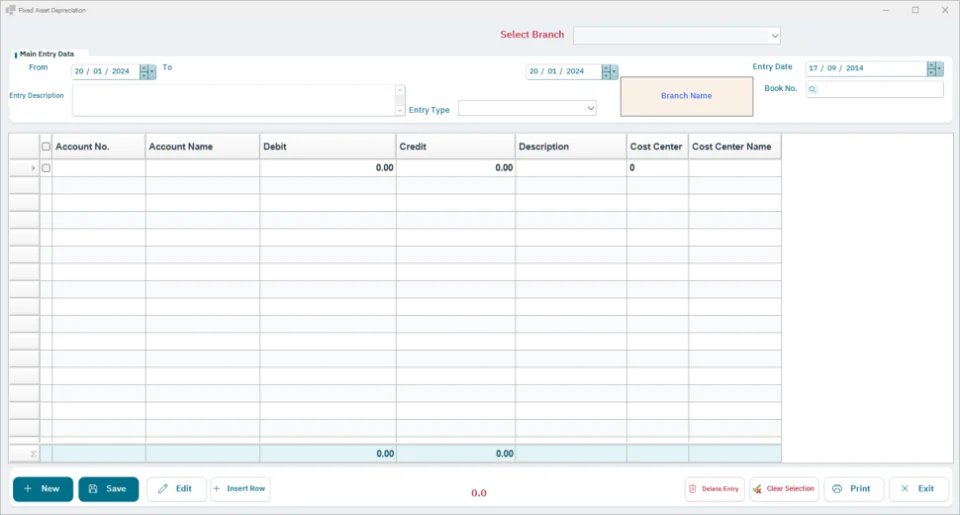This screenshot has height=515, width=960.
Task: Click the search icon in Book No. field
Action: pos(812,89)
